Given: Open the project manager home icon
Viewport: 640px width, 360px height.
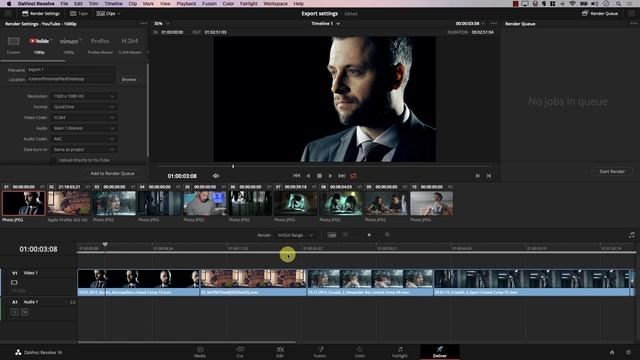Looking at the screenshot, I should pos(612,352).
